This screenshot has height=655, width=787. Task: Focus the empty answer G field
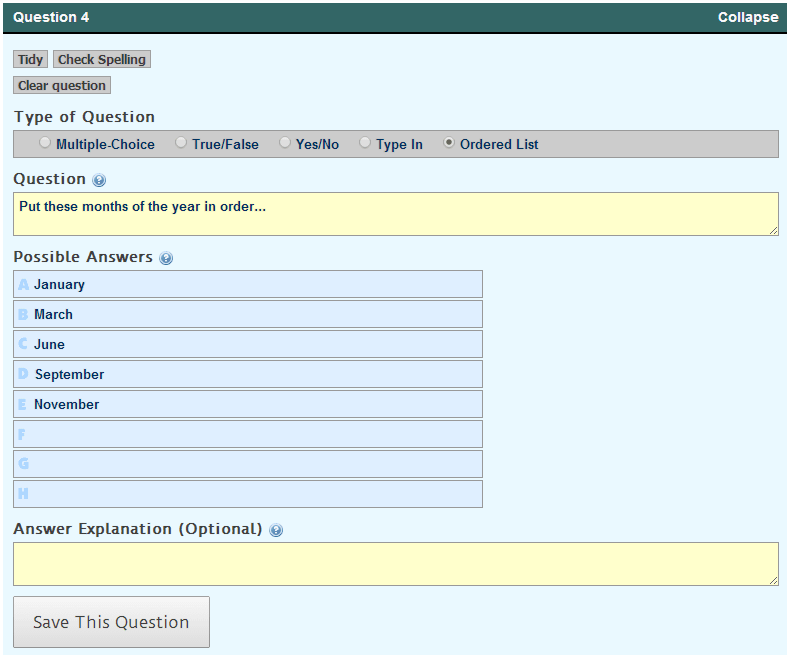coord(248,464)
